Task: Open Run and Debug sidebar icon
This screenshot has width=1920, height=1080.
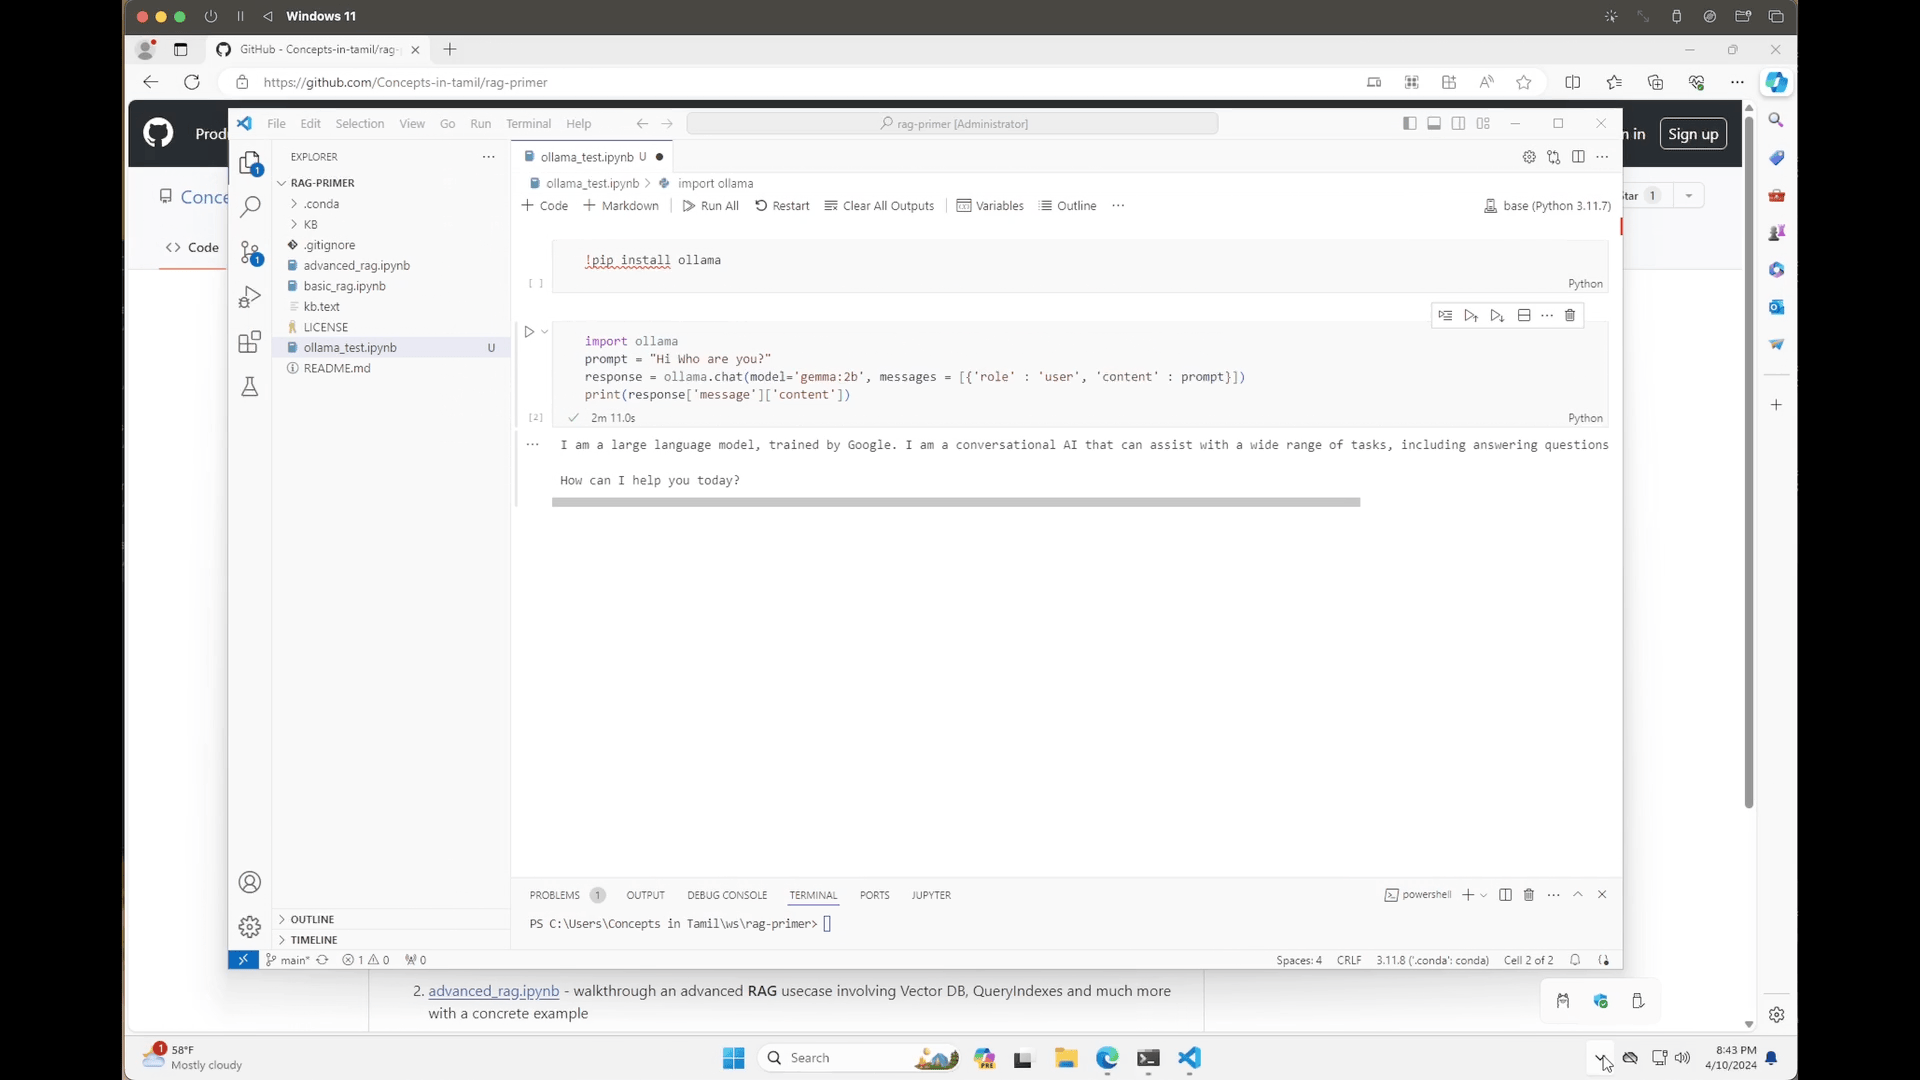Action: [x=250, y=298]
